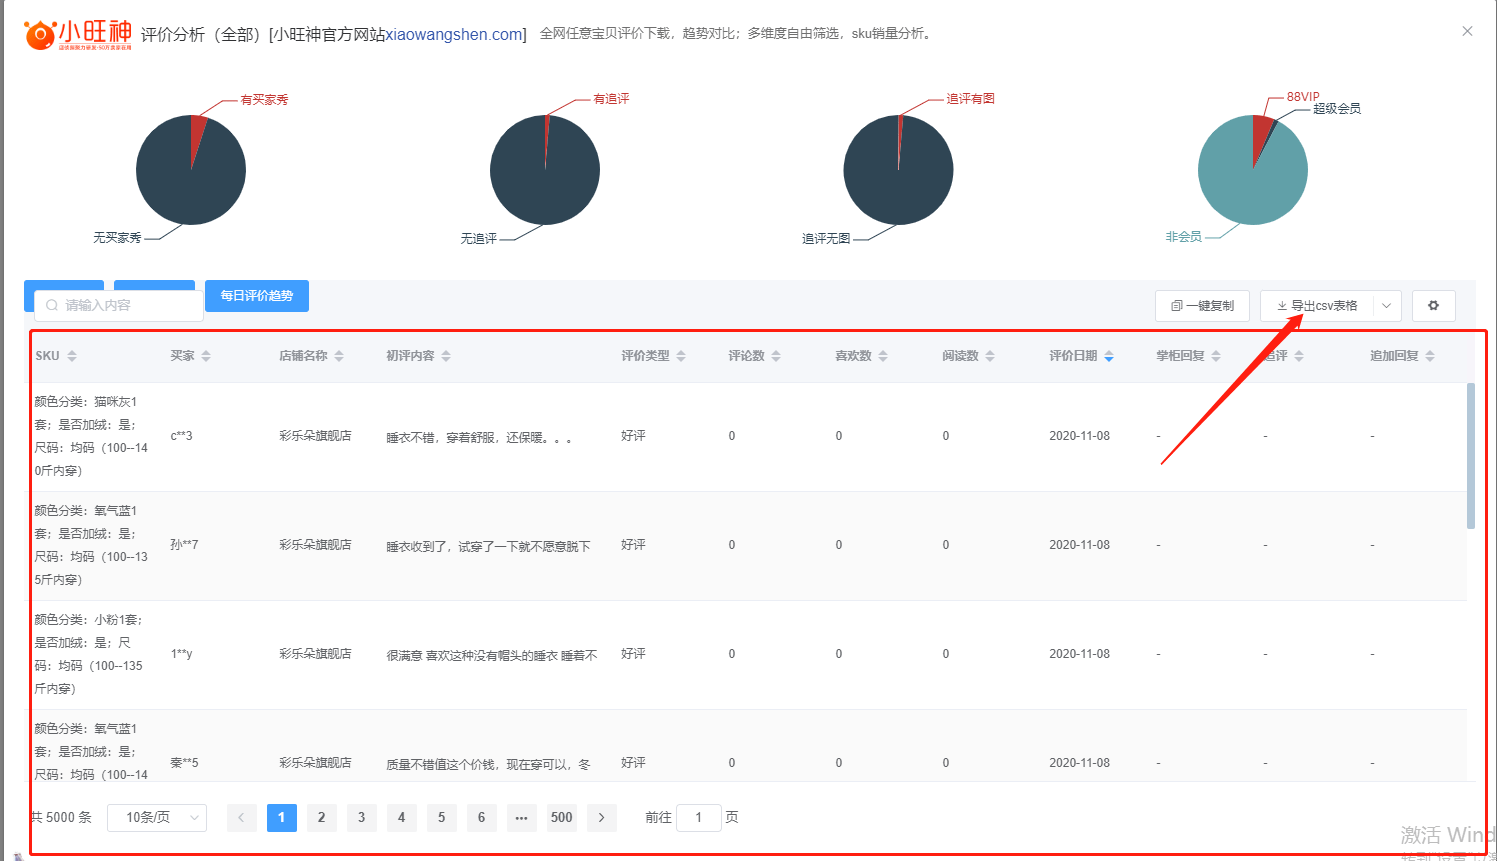Select page 3 in the pagination
Image resolution: width=1497 pixels, height=861 pixels.
[x=361, y=818]
